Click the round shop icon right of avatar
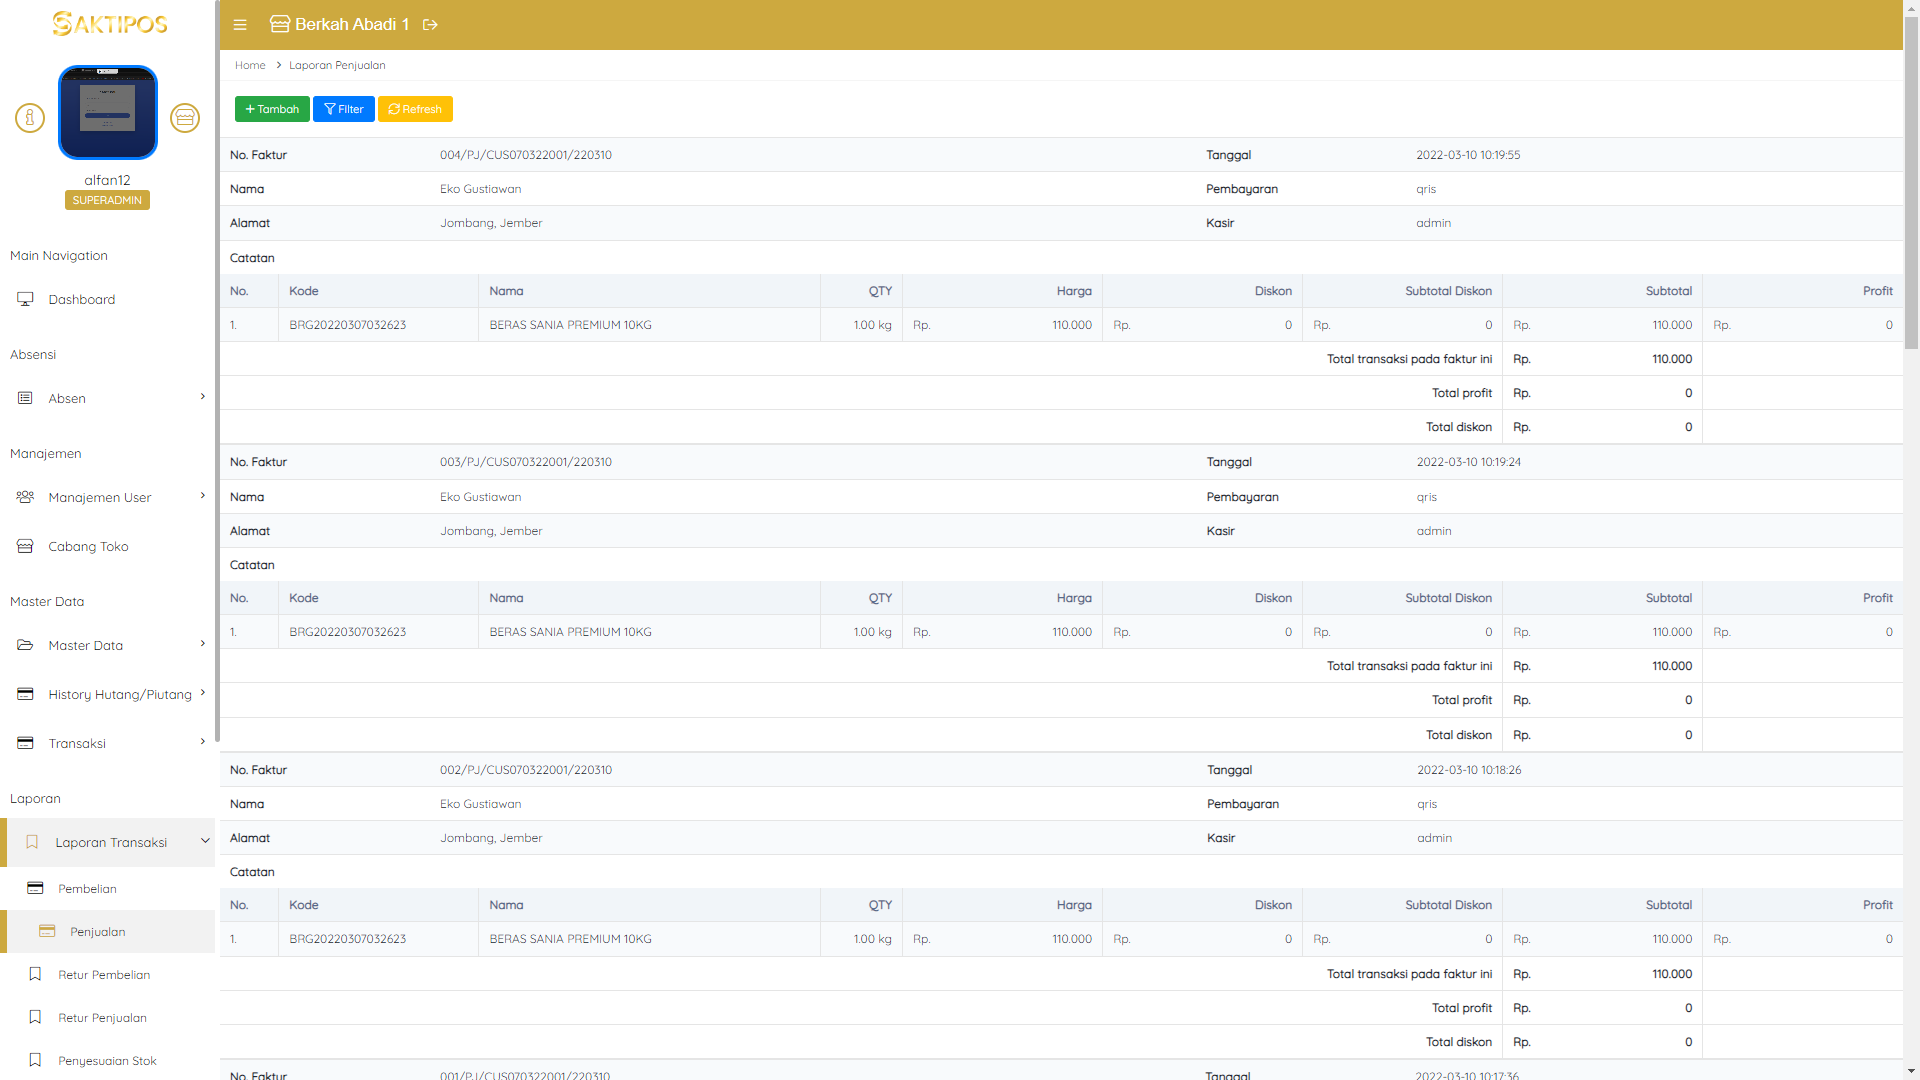Image resolution: width=1920 pixels, height=1080 pixels. click(185, 118)
